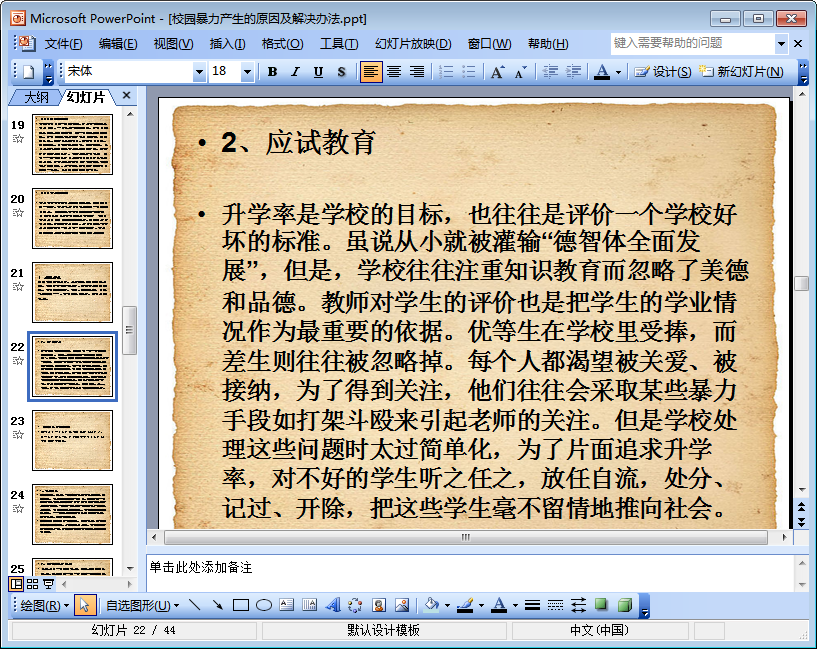
Task: Open the 设计(S) design pane
Action: pyautogui.click(x=663, y=72)
